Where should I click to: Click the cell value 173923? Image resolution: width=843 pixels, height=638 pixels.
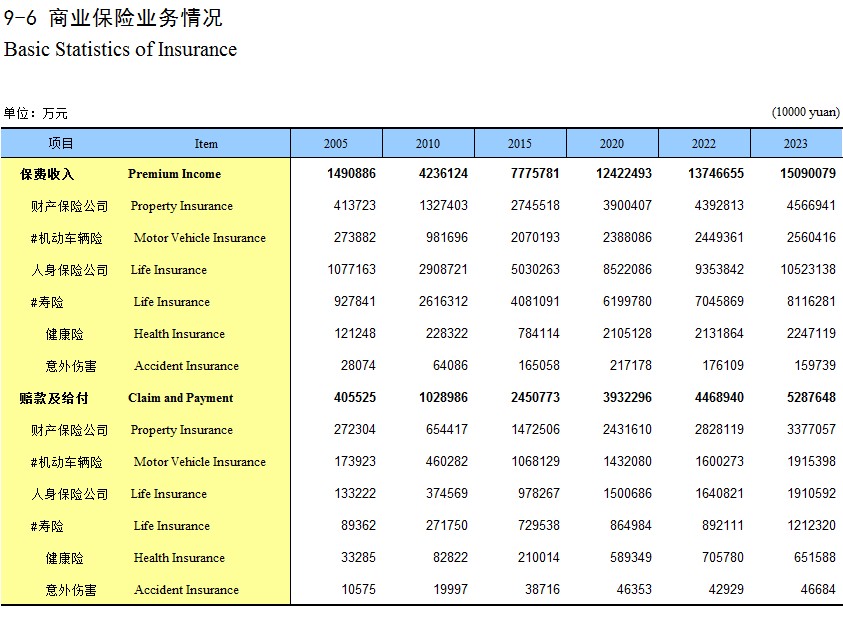(x=355, y=462)
